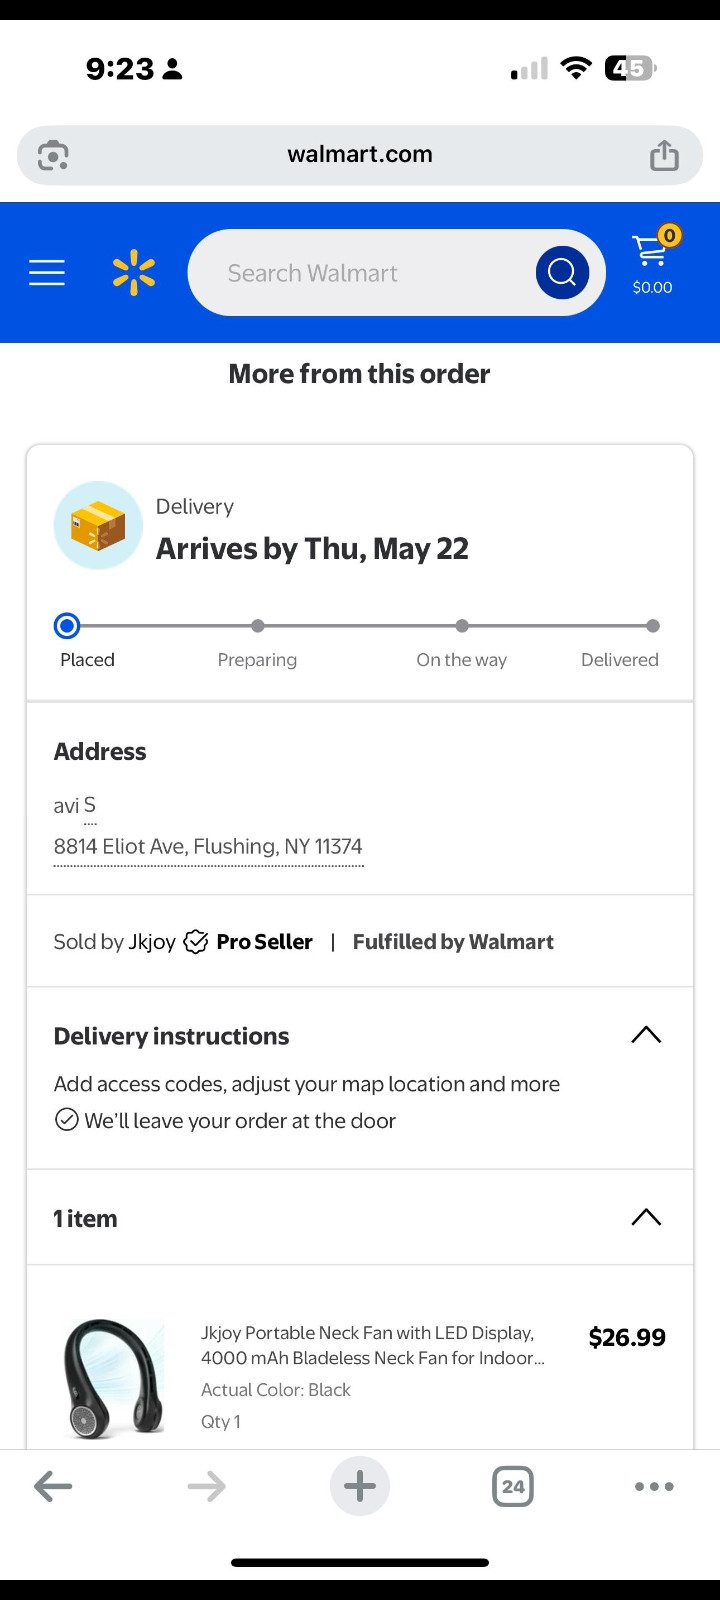The height and width of the screenshot is (1600, 720).
Task: Go back with the browser back arrow
Action: 53,1486
